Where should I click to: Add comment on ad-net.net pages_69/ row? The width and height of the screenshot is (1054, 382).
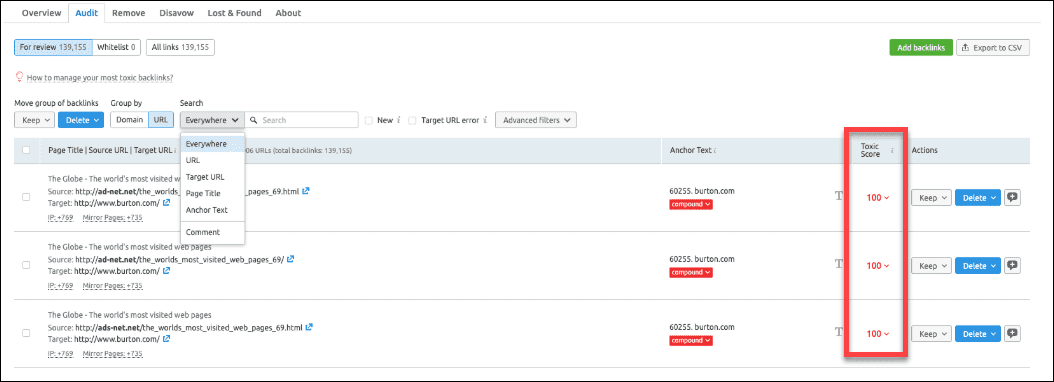click(1012, 265)
